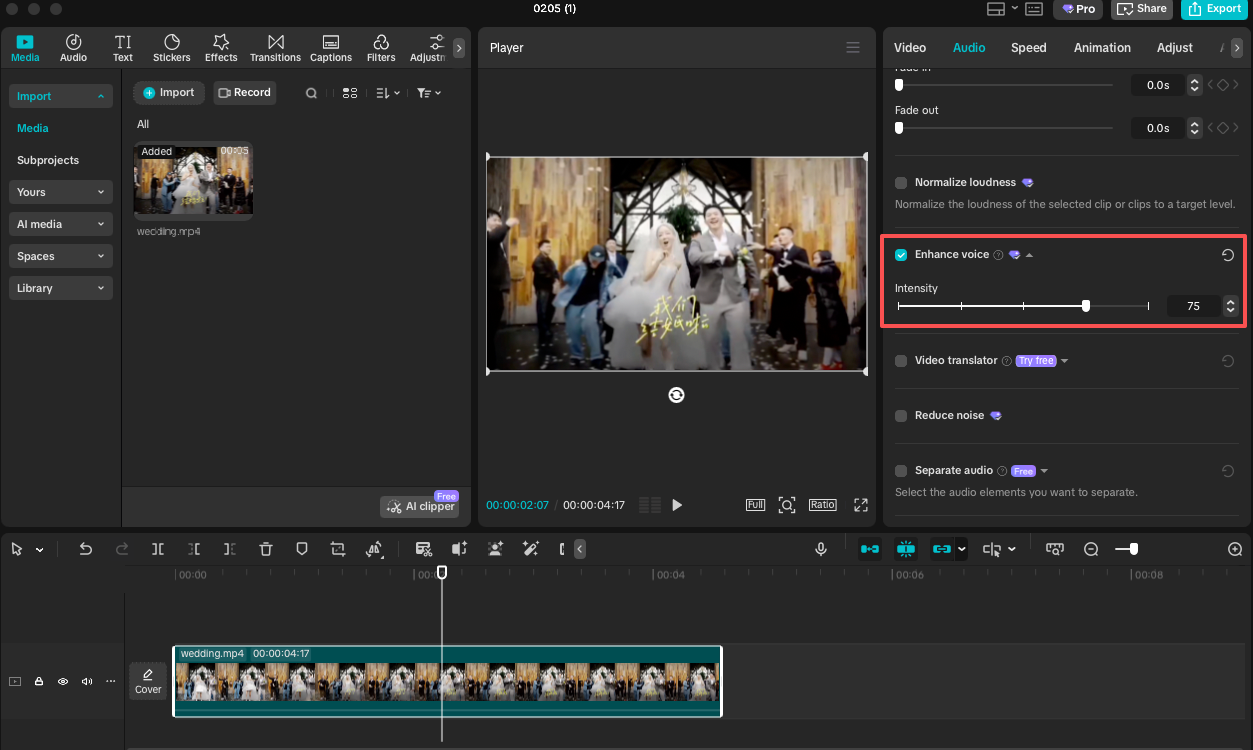Click the sync refresh icon below the preview
Screen dimensions: 1253x750
click(x=677, y=395)
